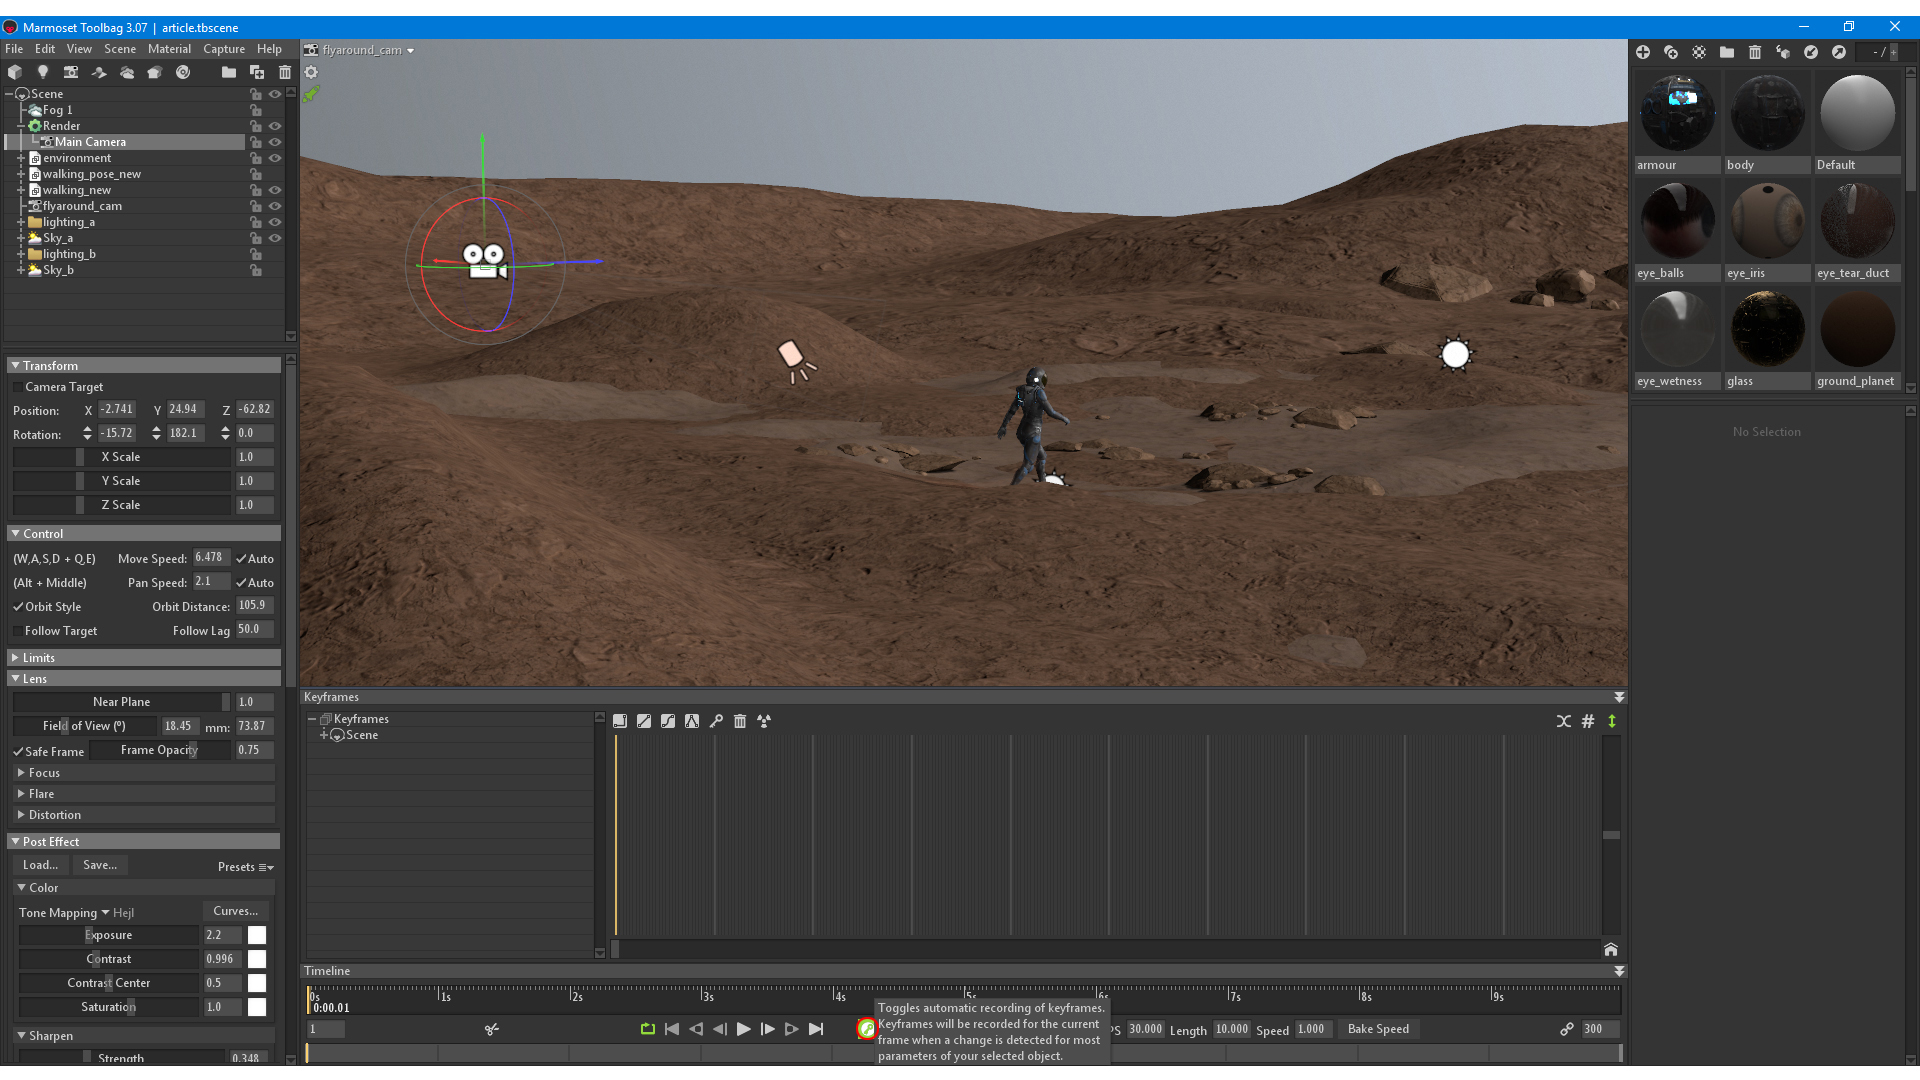Open the Scene menu
The width and height of the screenshot is (1920, 1080).
coord(120,49)
